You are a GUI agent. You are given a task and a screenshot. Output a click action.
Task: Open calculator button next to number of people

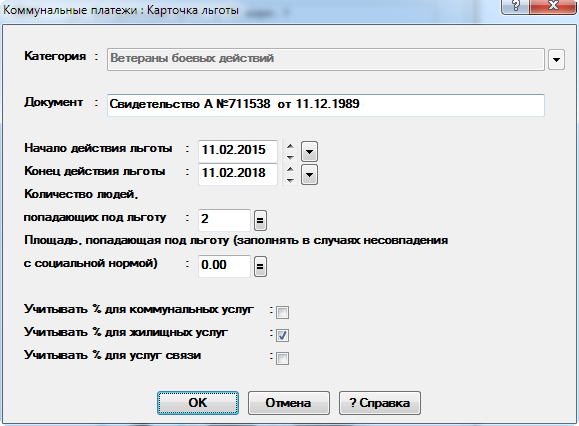pyautogui.click(x=260, y=220)
